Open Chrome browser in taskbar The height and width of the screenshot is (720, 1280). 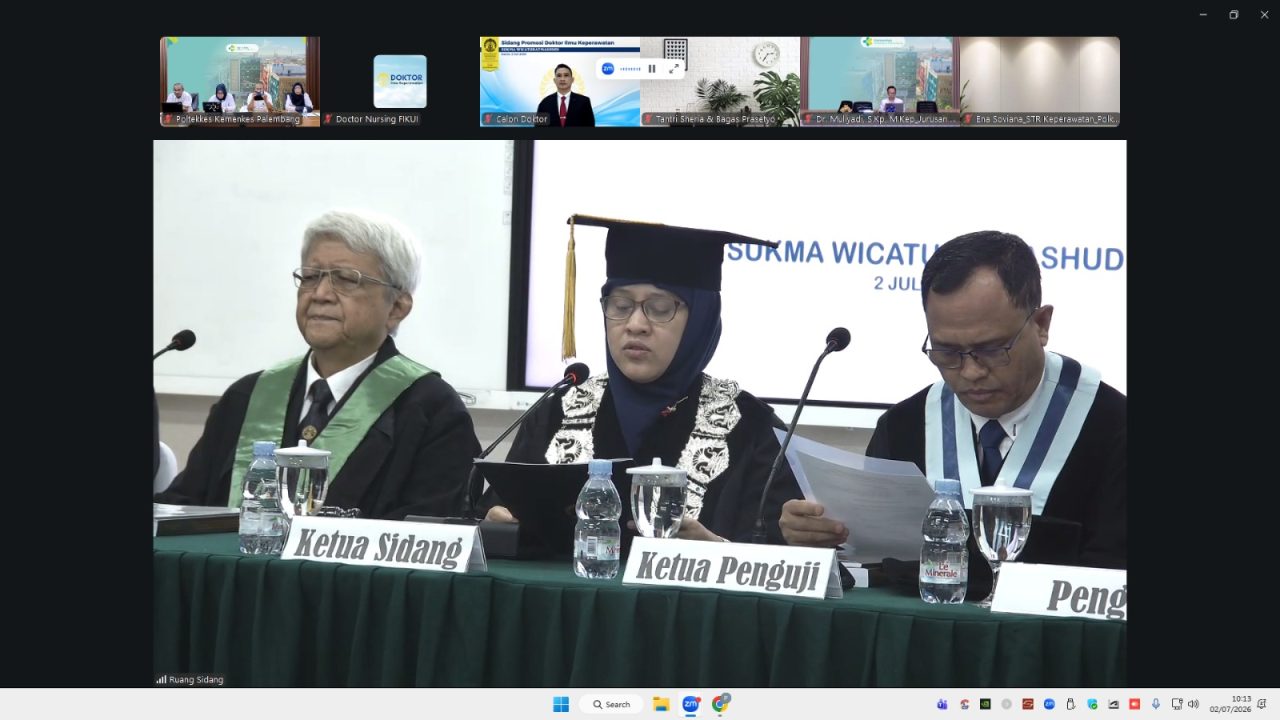pos(720,704)
